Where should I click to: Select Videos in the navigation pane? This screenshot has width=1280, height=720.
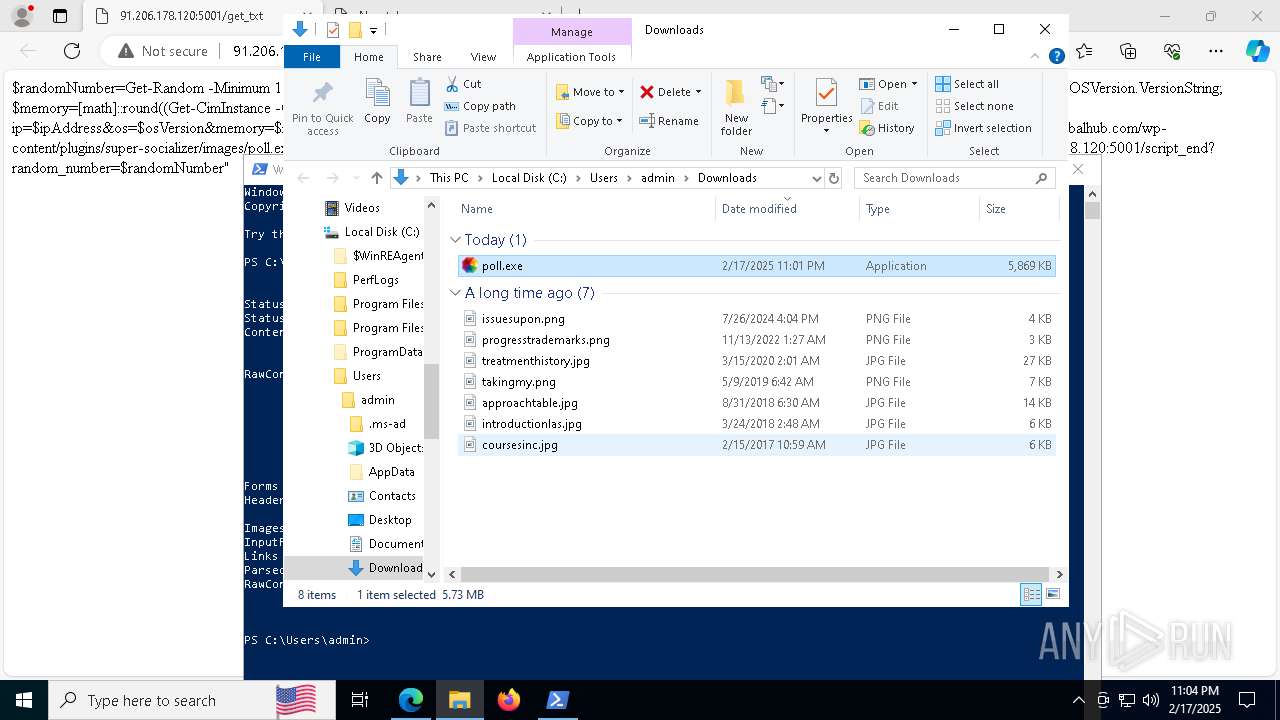click(x=362, y=208)
